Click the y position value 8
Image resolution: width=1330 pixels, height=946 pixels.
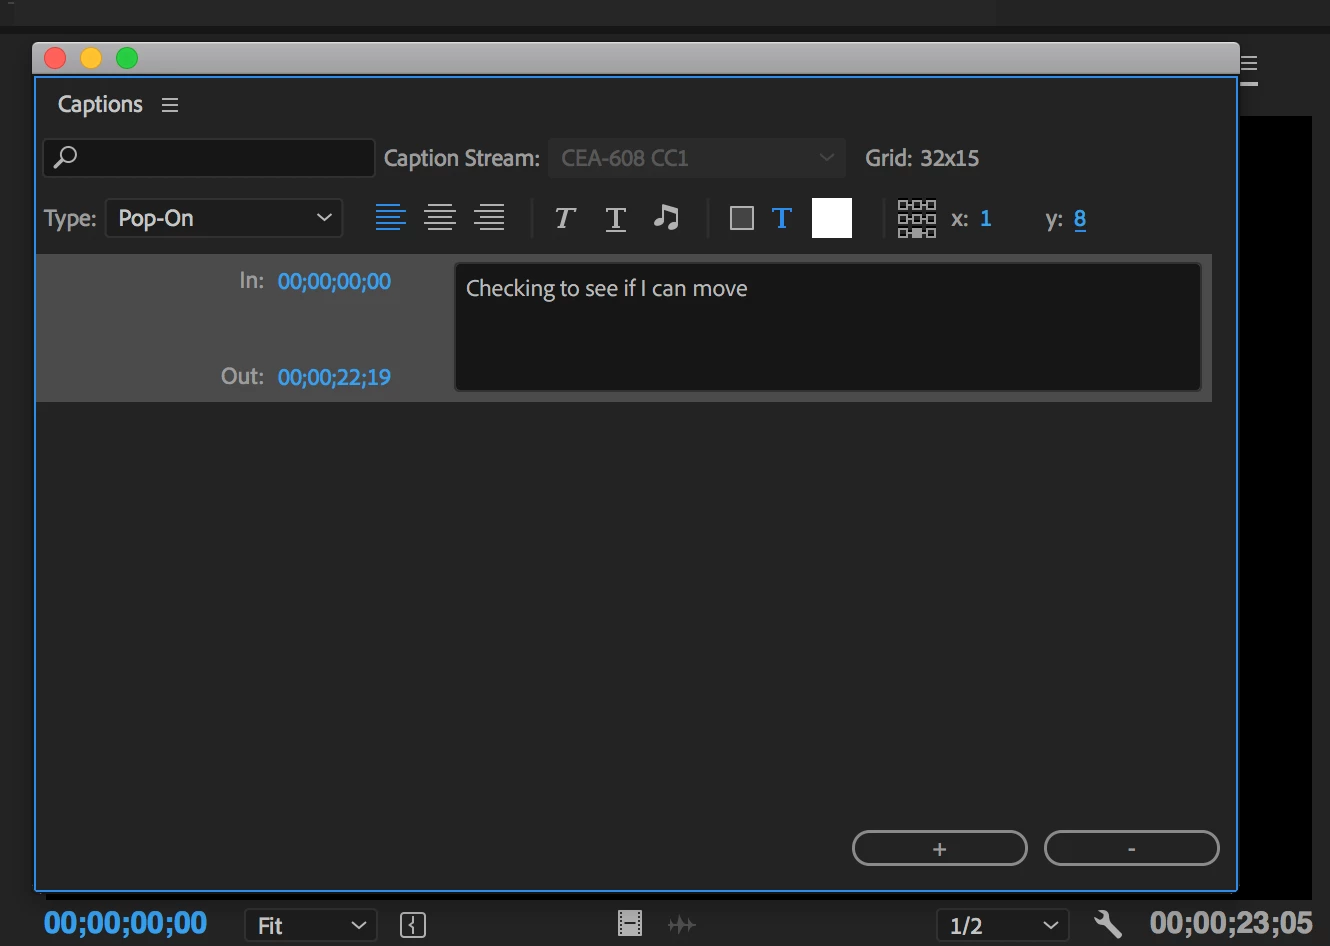(1080, 219)
